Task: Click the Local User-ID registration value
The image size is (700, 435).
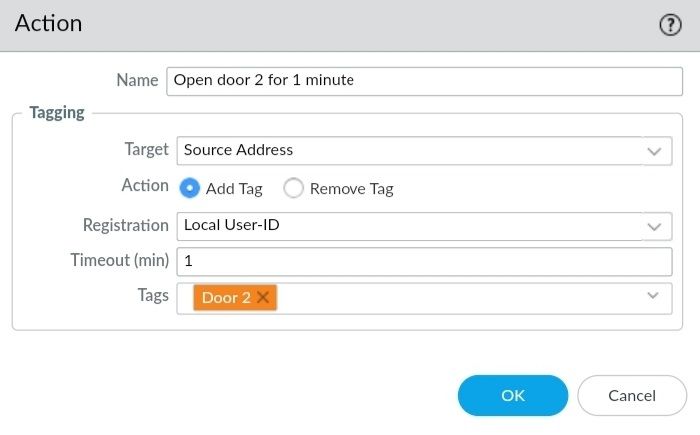Action: pyautogui.click(x=232, y=225)
